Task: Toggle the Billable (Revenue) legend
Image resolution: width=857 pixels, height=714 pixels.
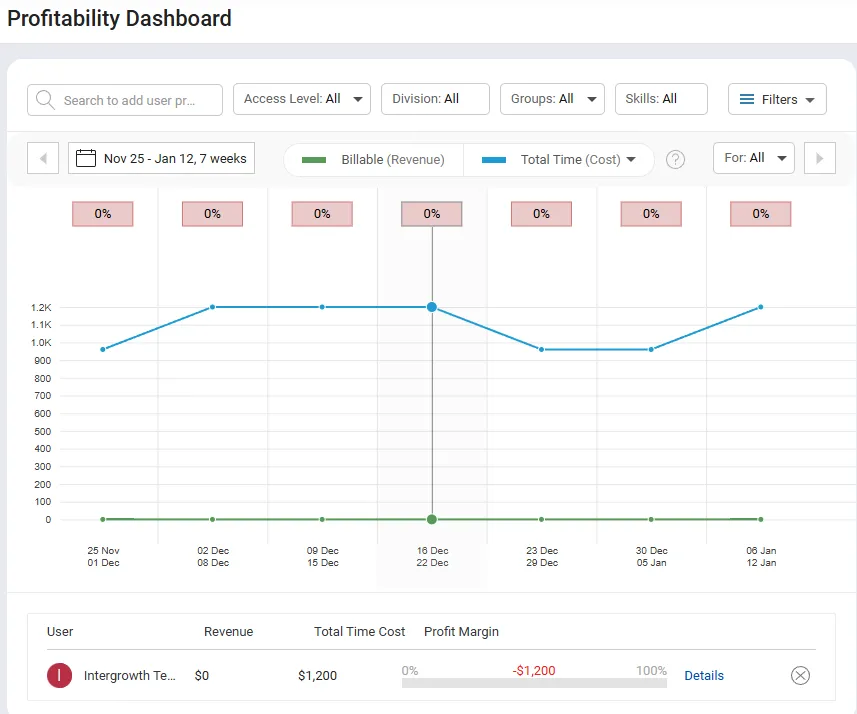Action: tap(372, 158)
